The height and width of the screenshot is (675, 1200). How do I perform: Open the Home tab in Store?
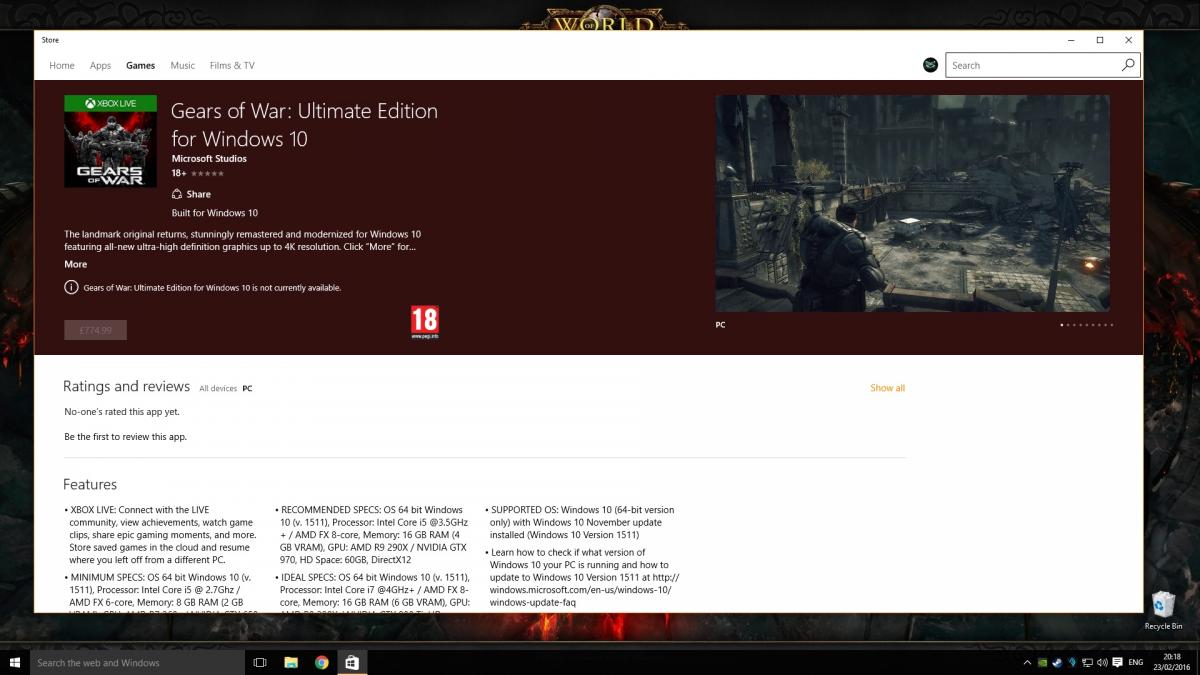tap(62, 66)
